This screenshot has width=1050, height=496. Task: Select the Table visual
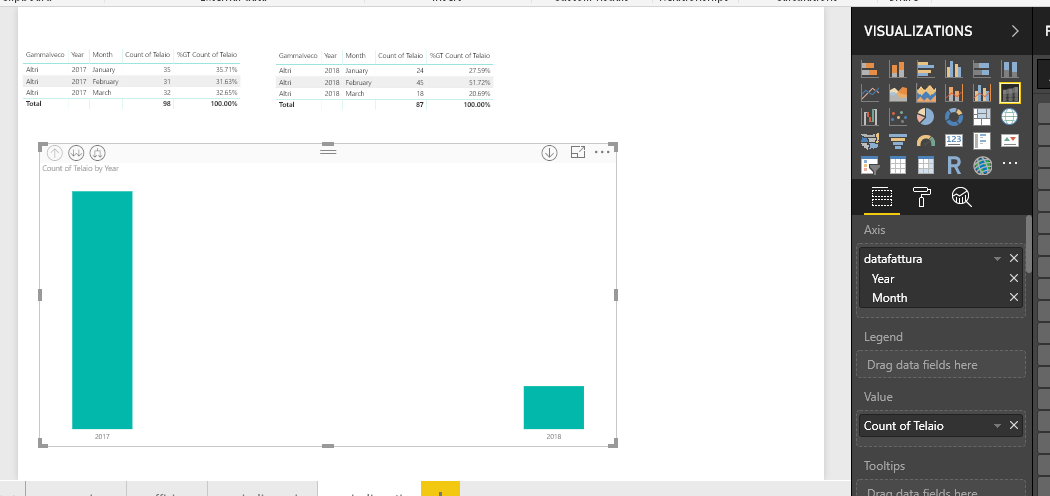[897, 165]
